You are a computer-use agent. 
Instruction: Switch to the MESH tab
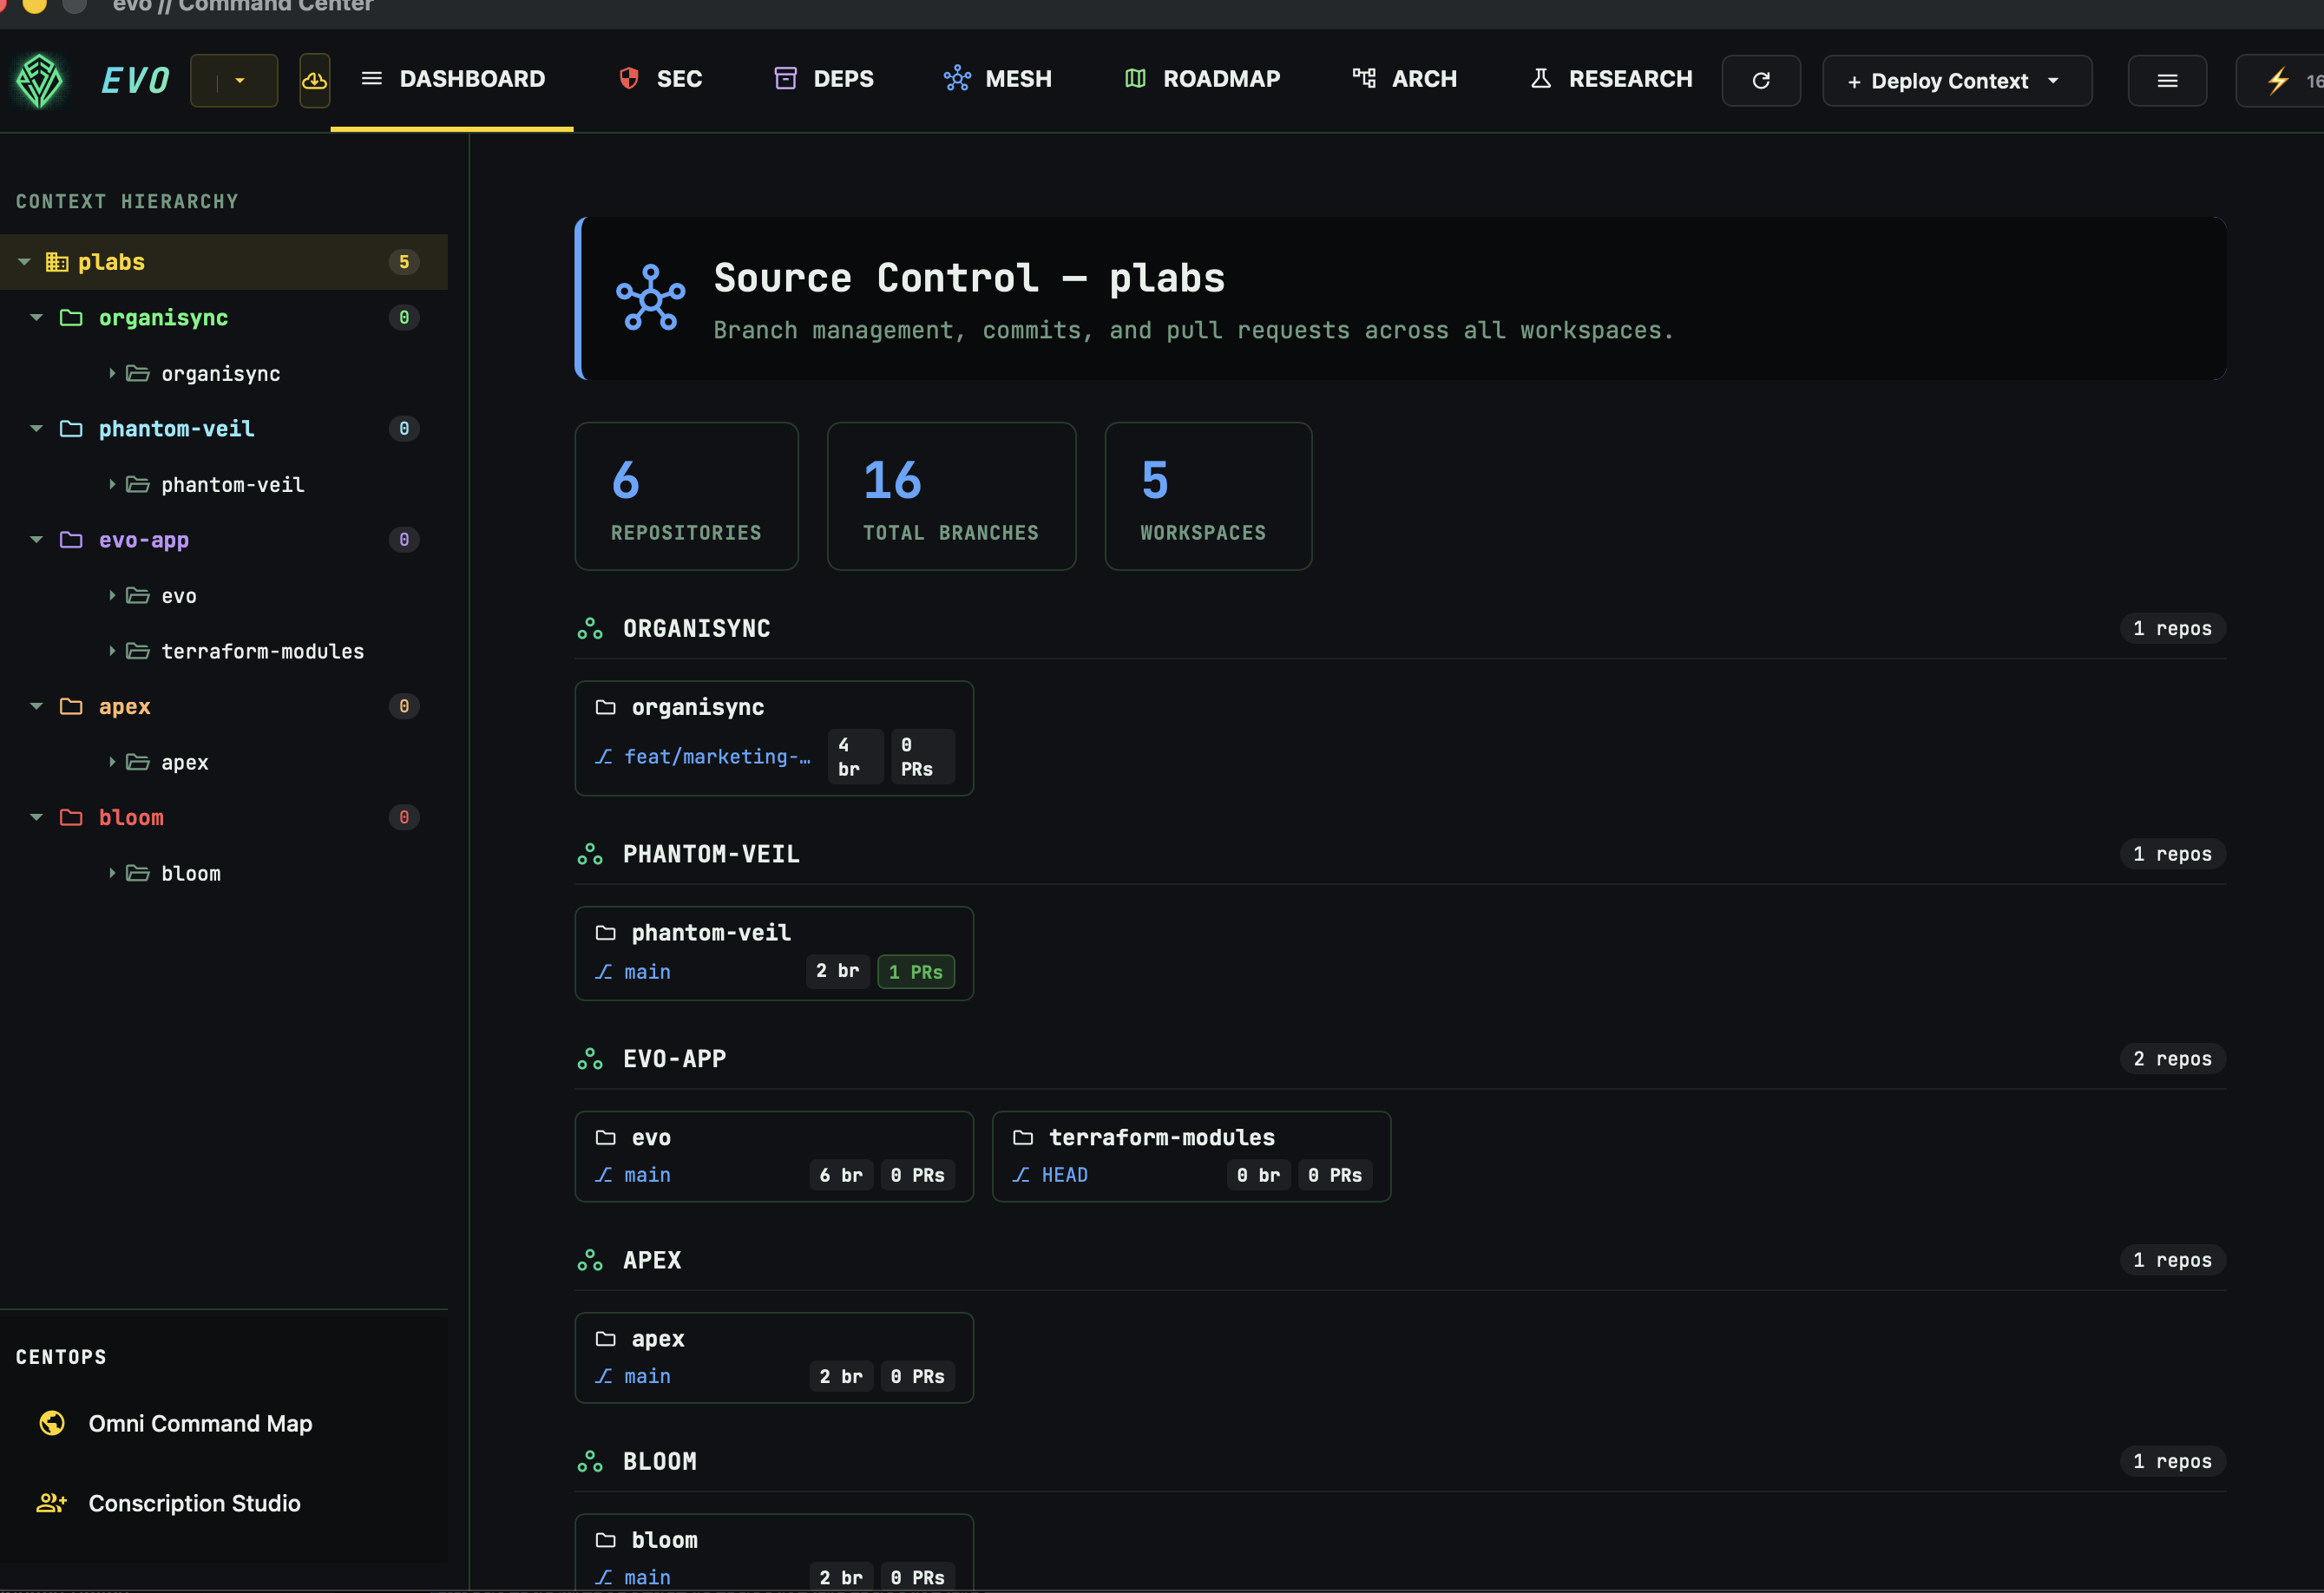click(998, 79)
